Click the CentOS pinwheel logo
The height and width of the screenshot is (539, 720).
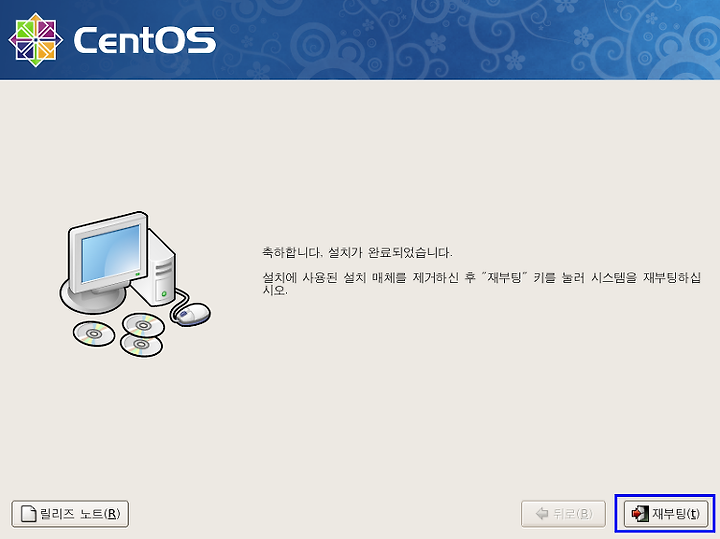(35, 39)
